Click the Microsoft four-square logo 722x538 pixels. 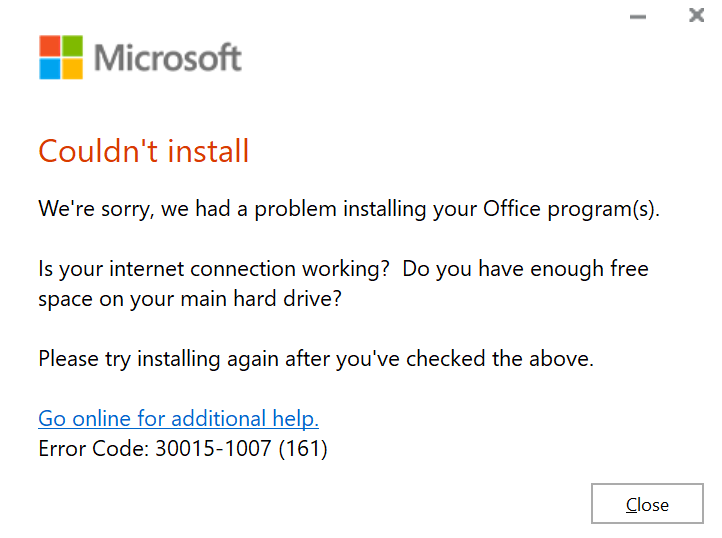click(61, 57)
